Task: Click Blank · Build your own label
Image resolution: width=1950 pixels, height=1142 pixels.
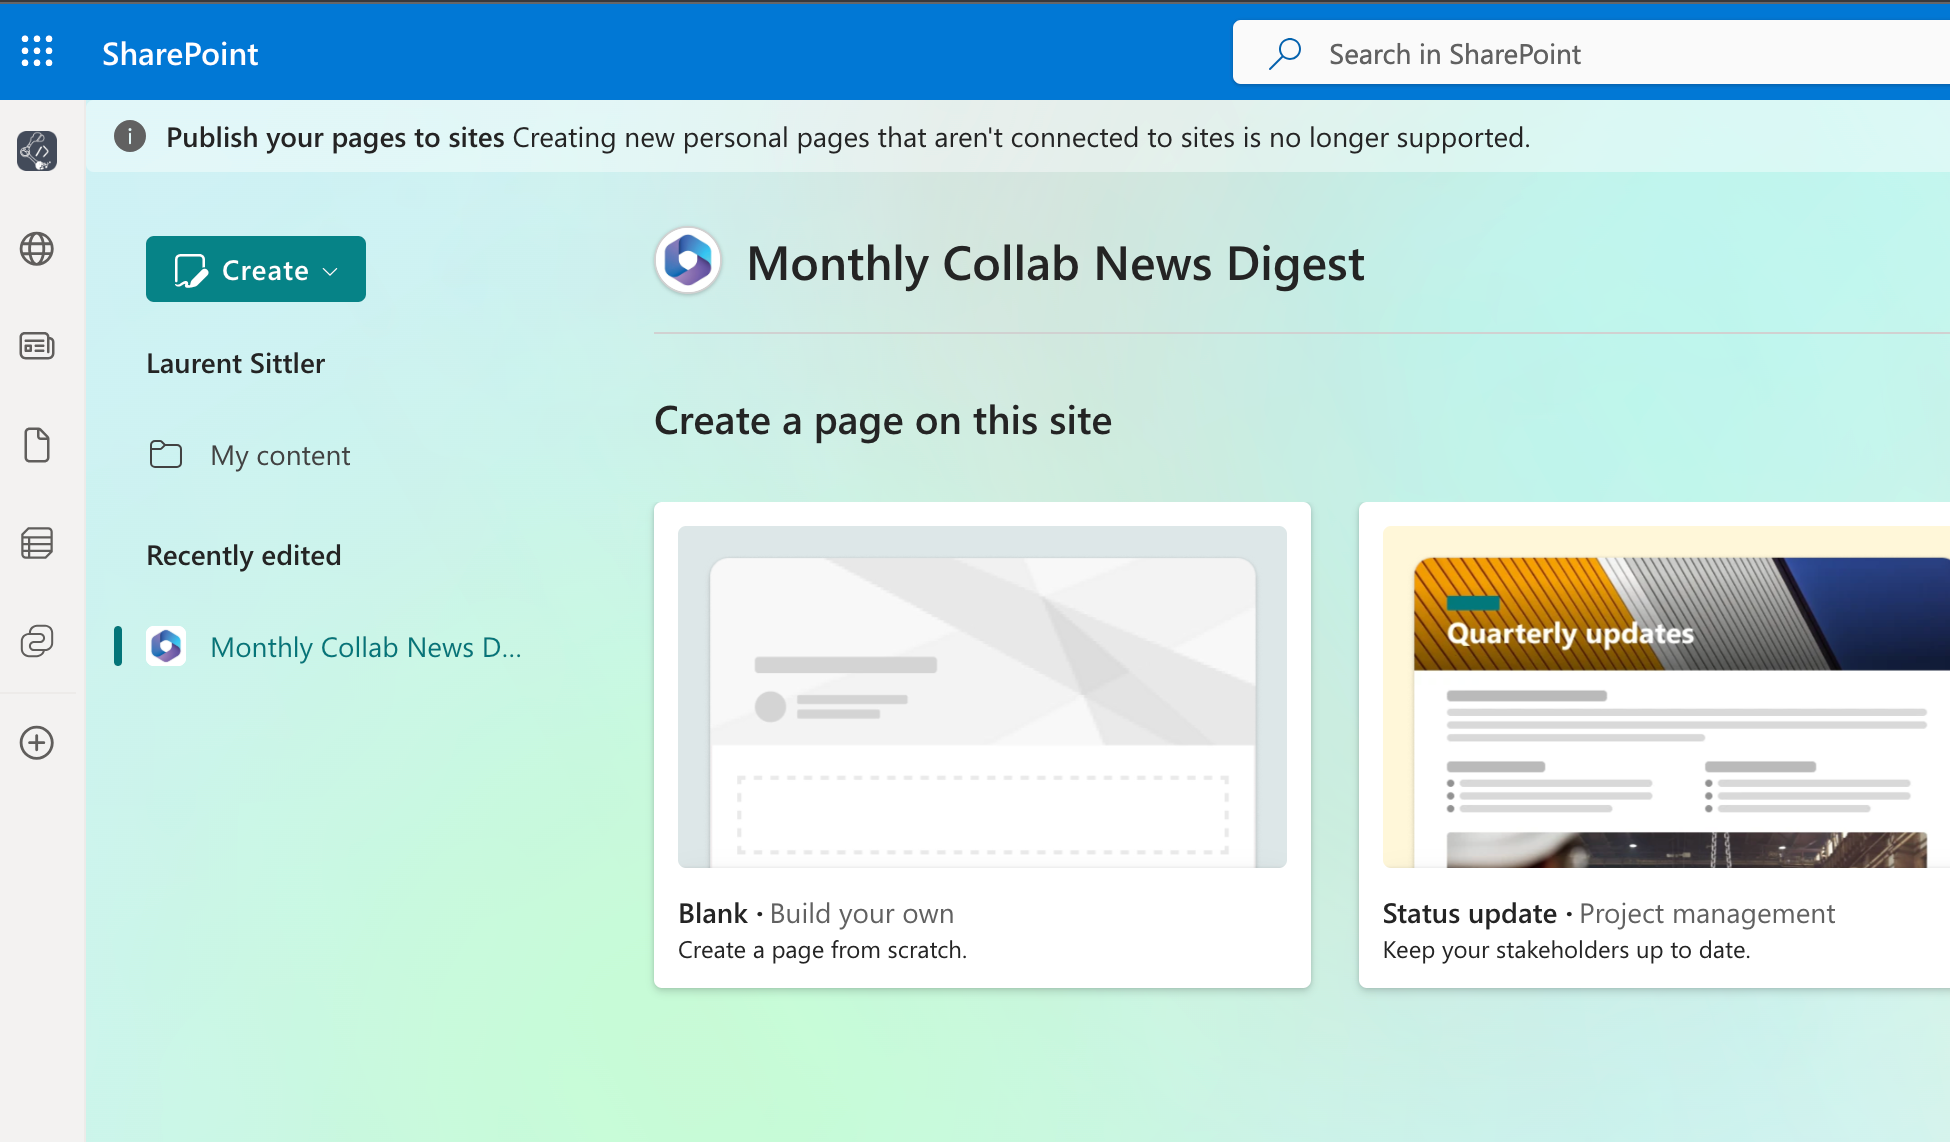Action: [x=816, y=913]
